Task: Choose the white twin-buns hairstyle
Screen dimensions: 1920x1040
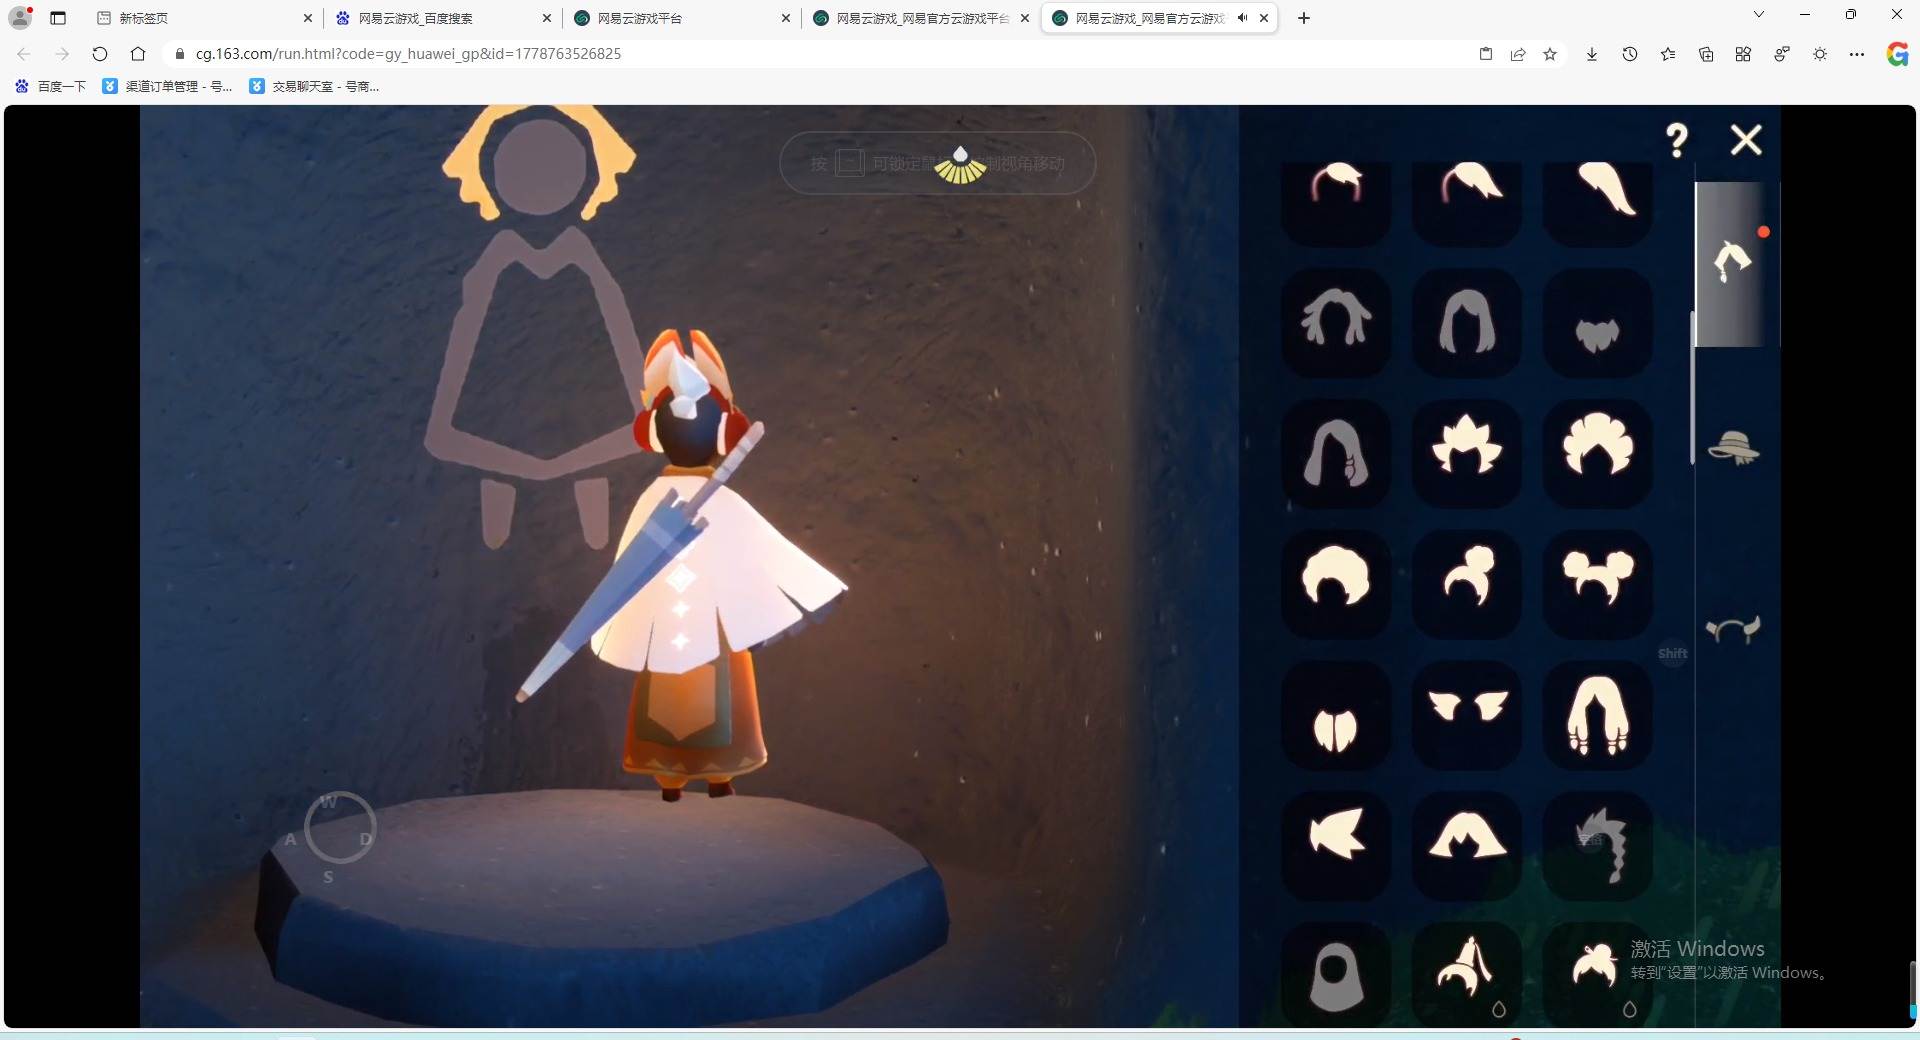Action: (x=1597, y=584)
